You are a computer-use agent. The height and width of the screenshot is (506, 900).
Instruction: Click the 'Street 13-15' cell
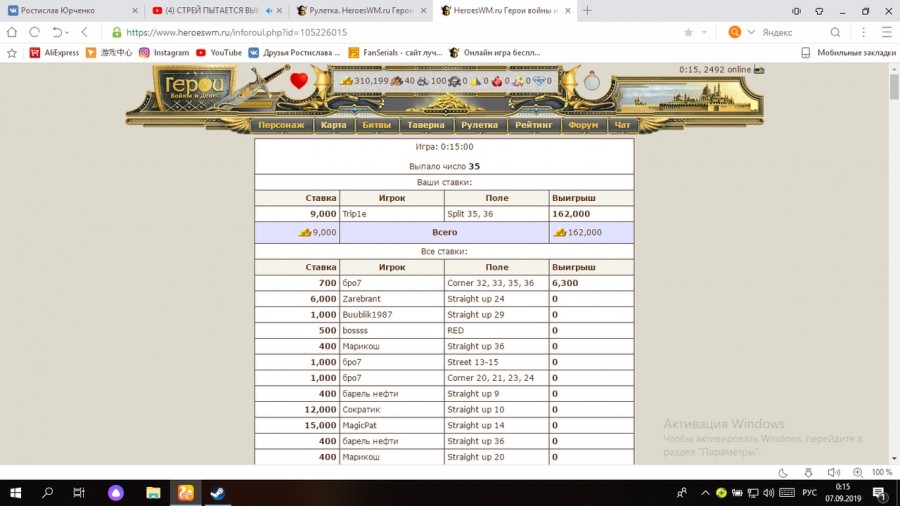point(496,362)
